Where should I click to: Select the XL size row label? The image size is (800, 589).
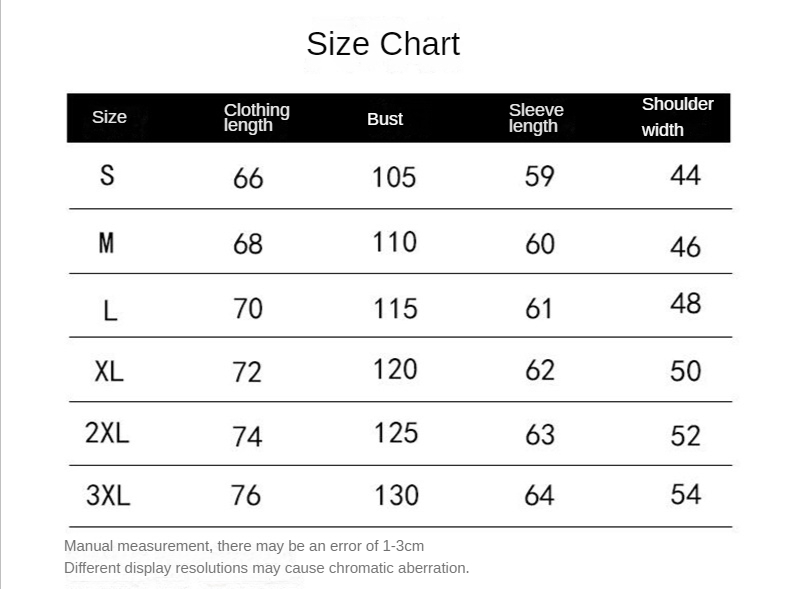click(109, 371)
